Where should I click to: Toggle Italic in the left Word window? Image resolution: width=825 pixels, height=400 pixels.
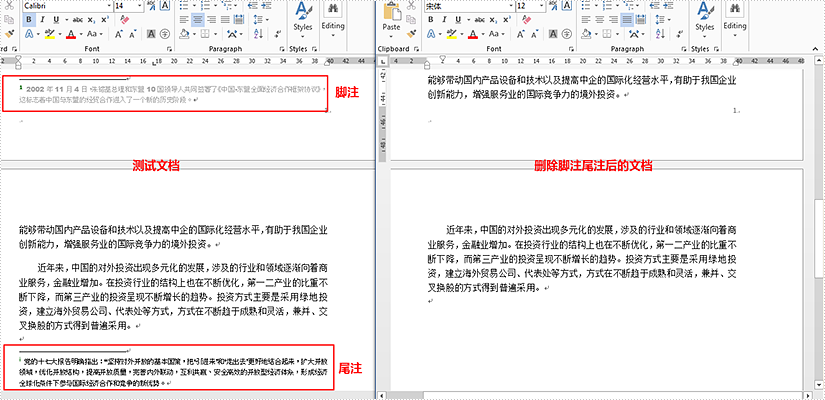[x=41, y=20]
